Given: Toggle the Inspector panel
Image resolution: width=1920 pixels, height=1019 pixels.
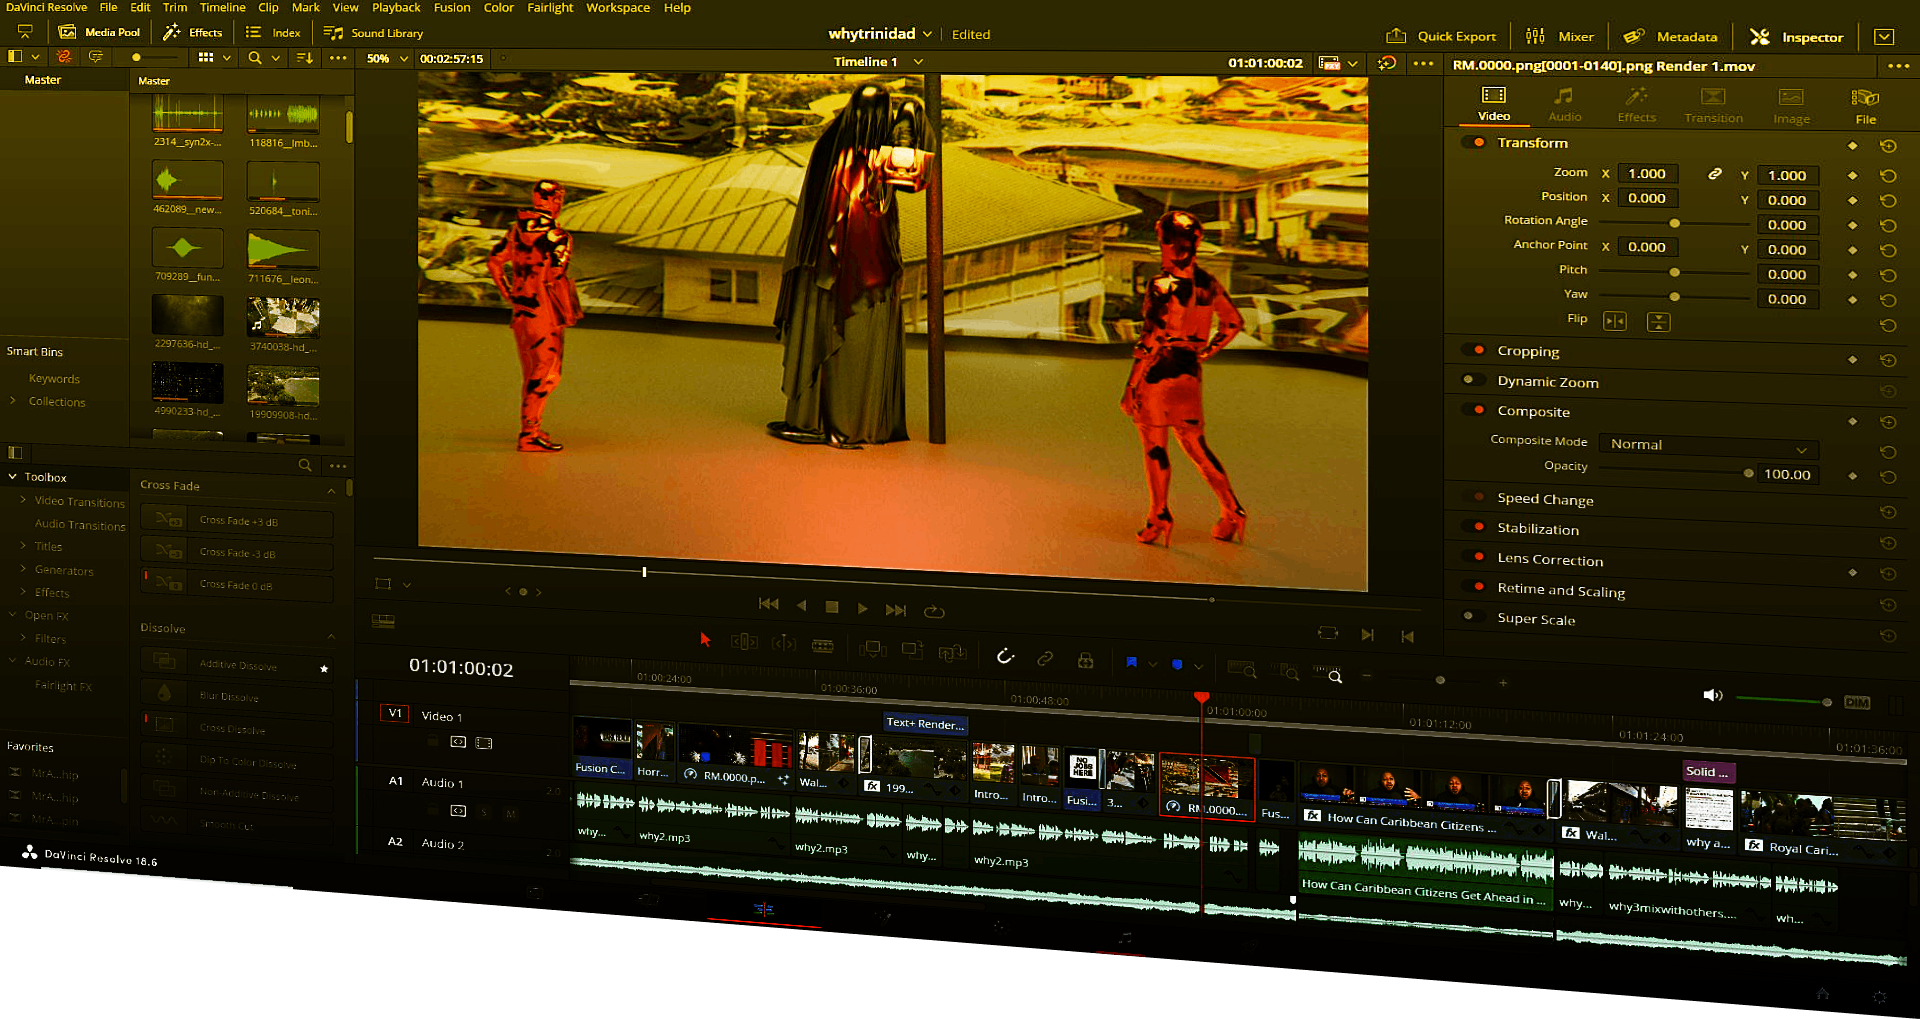Looking at the screenshot, I should pos(1796,37).
